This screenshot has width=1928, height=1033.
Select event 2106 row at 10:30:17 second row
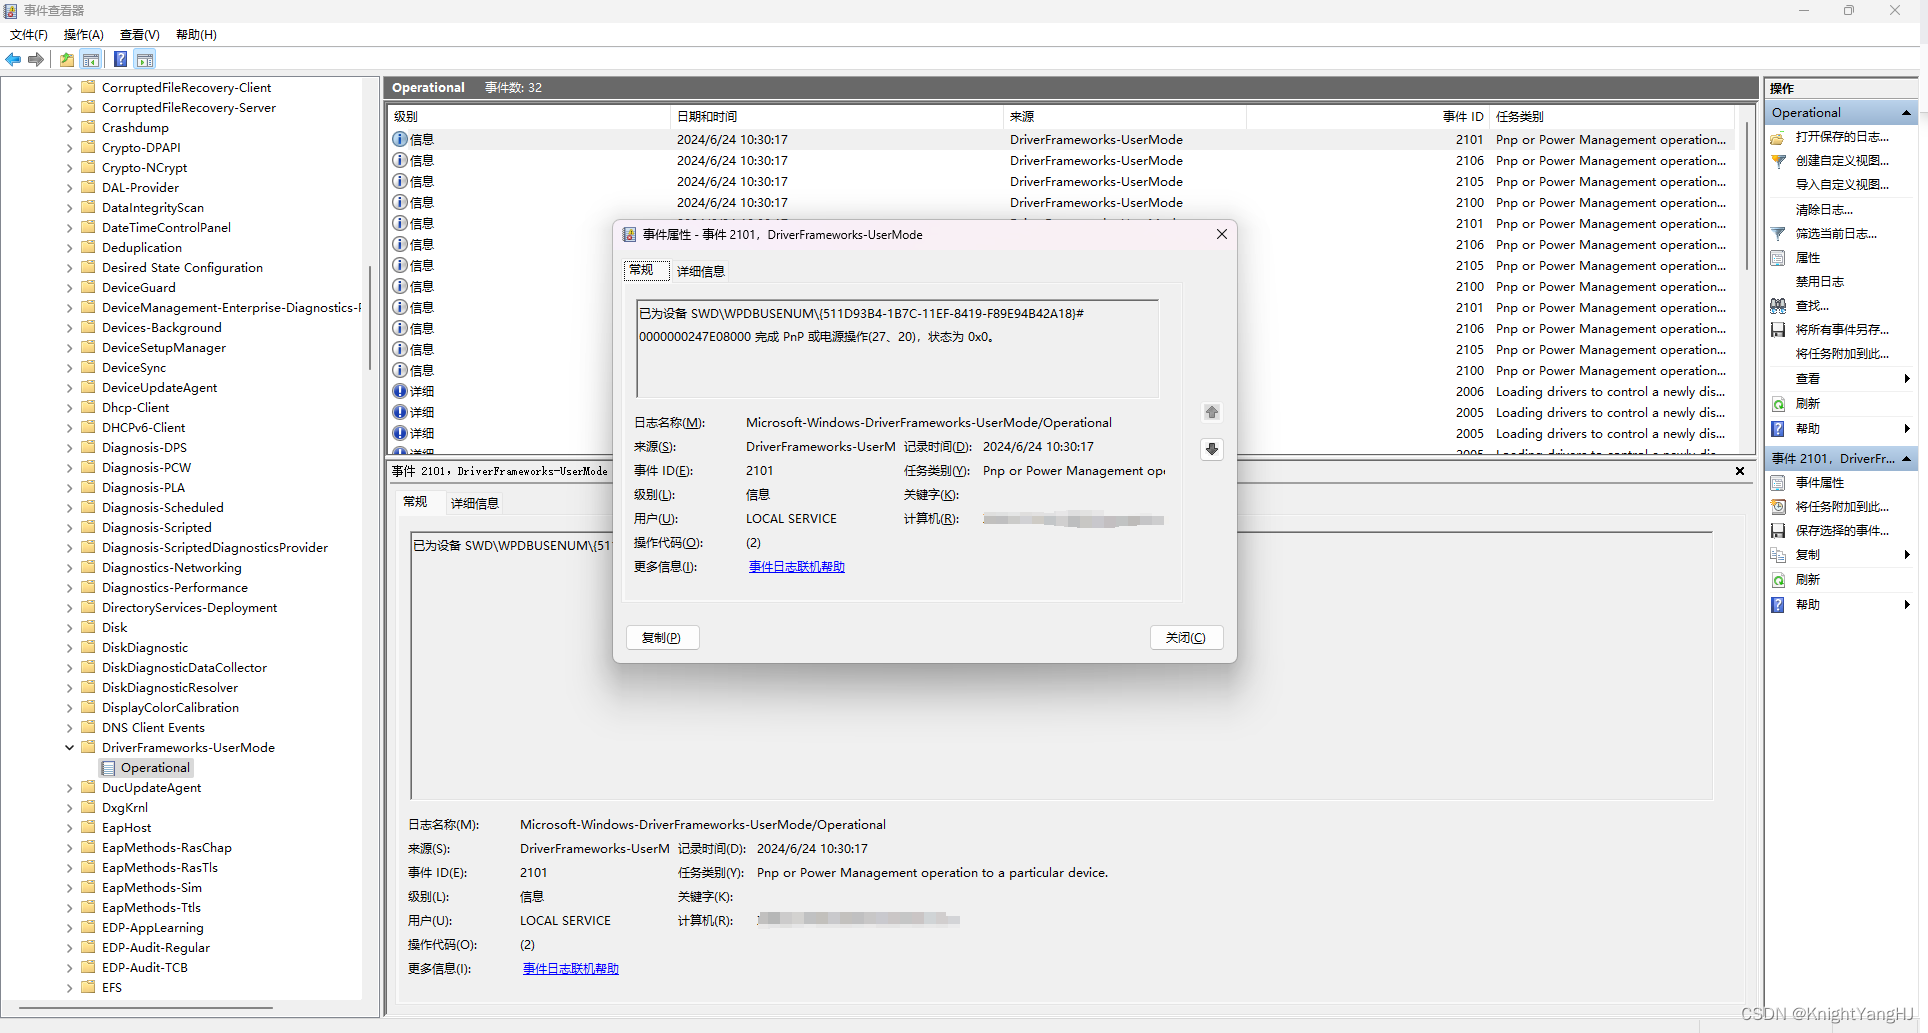coord(1060,161)
